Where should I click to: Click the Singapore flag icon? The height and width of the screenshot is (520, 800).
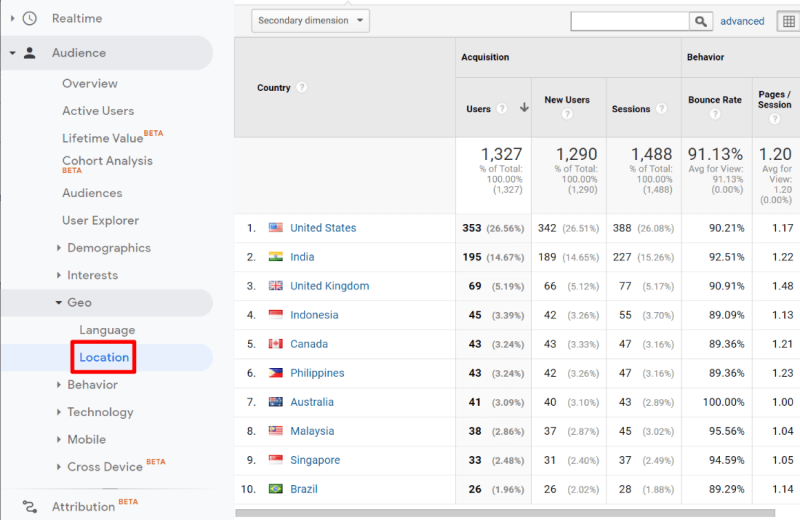click(x=276, y=460)
